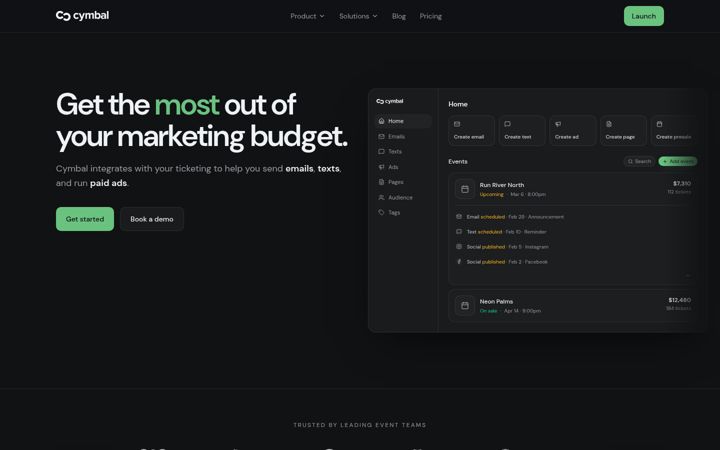Screen dimensions: 720x450
Task: Click the yellow Upcoming status label
Action: (x=491, y=195)
